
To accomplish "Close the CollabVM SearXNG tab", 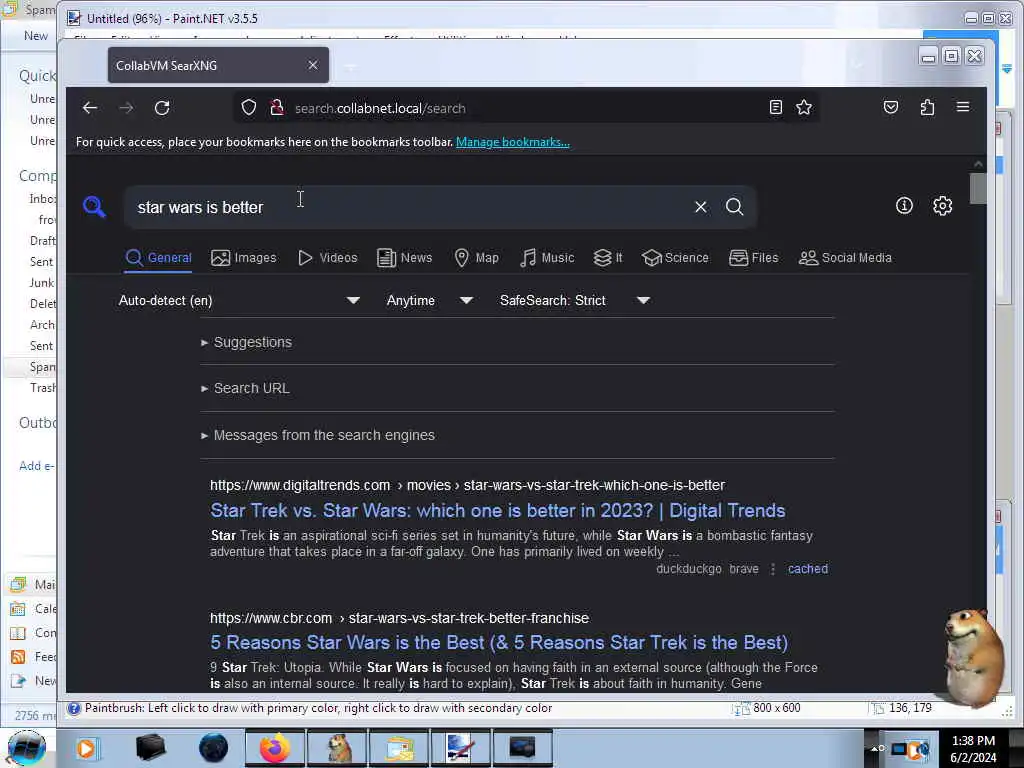I will pos(313,65).
